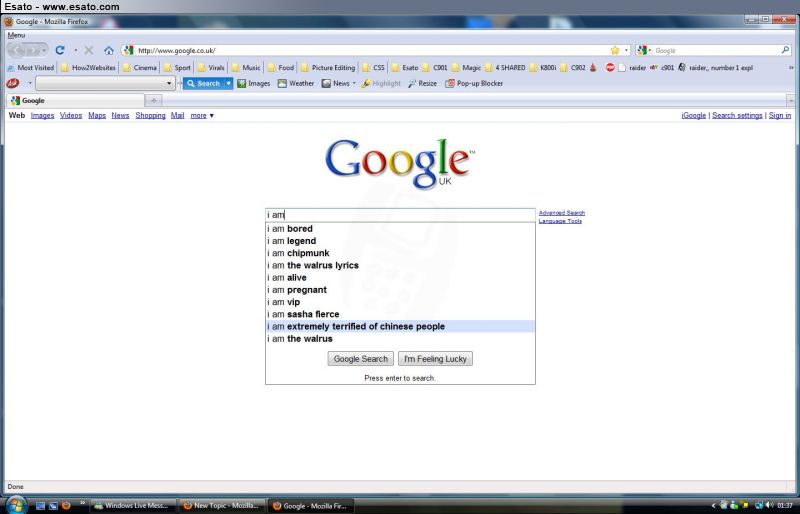Click the Highlight tool in the Ask toolbar
This screenshot has height=514, width=800.
[x=381, y=83]
